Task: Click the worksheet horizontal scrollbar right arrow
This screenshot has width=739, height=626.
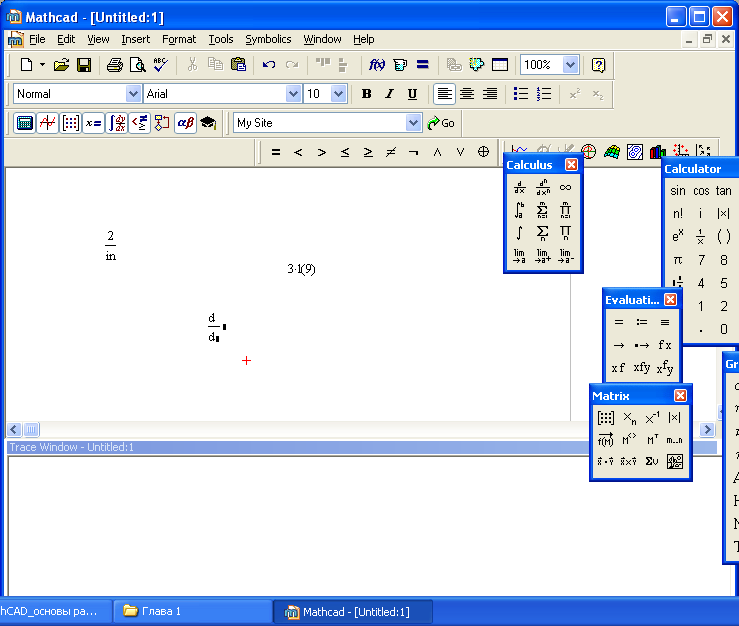Action: point(707,429)
